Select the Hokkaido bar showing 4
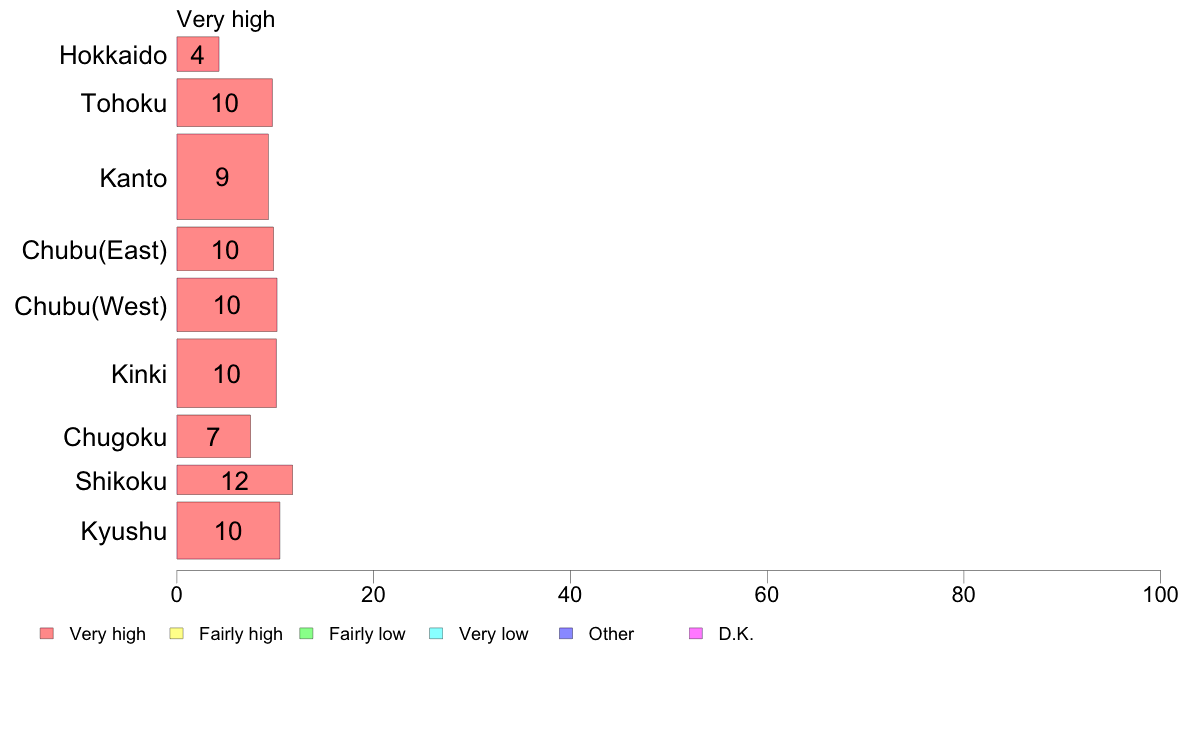Viewport: 1188px width, 736px height. click(198, 55)
